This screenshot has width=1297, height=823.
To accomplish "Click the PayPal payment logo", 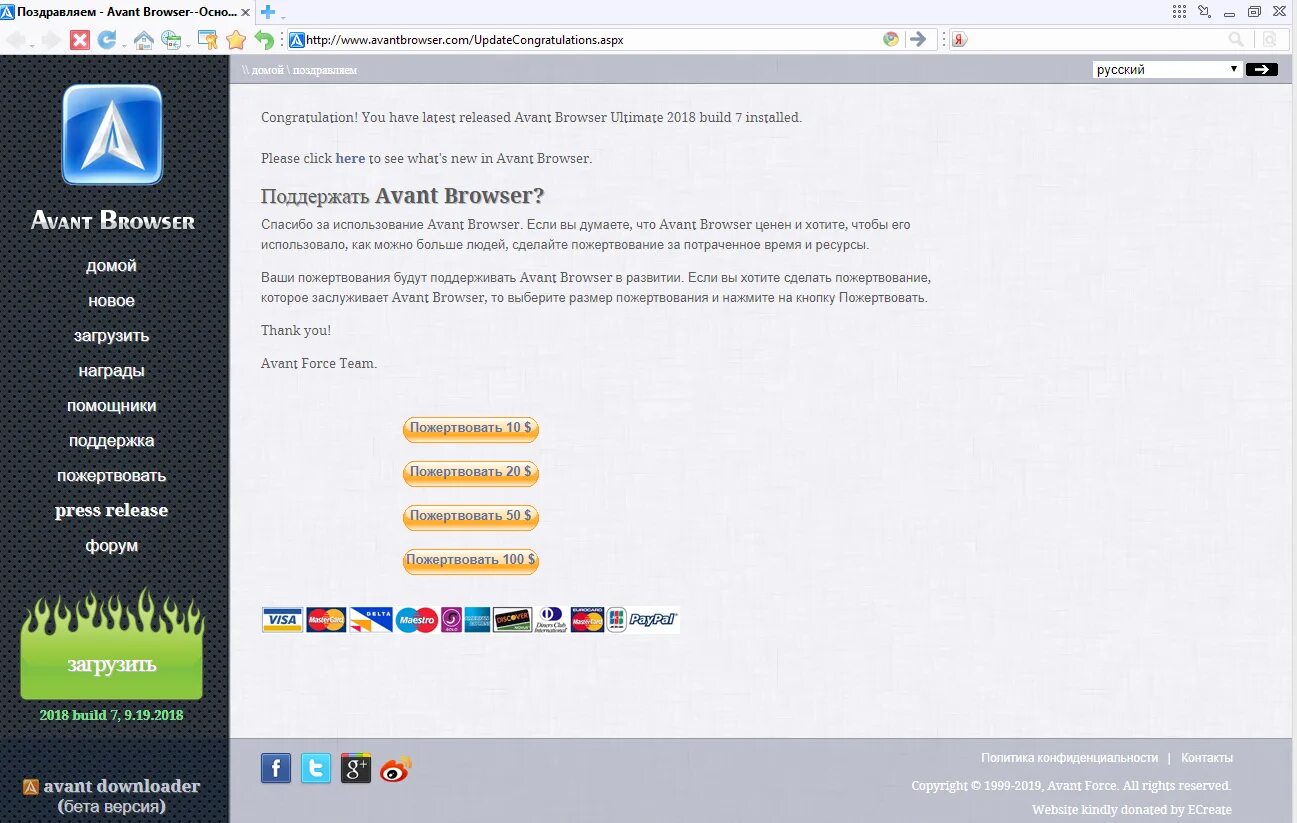I will 654,620.
